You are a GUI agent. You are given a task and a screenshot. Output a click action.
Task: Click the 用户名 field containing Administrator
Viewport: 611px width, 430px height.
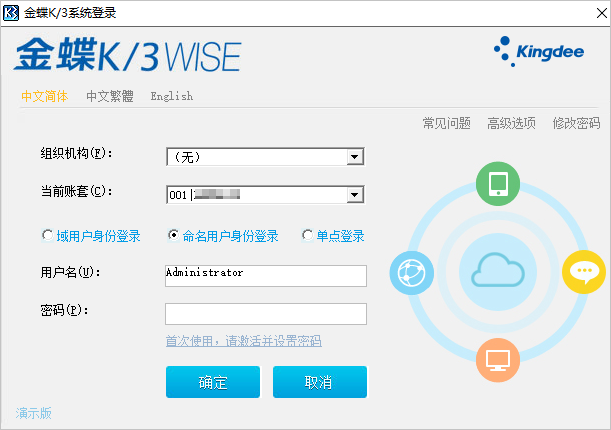coord(266,276)
